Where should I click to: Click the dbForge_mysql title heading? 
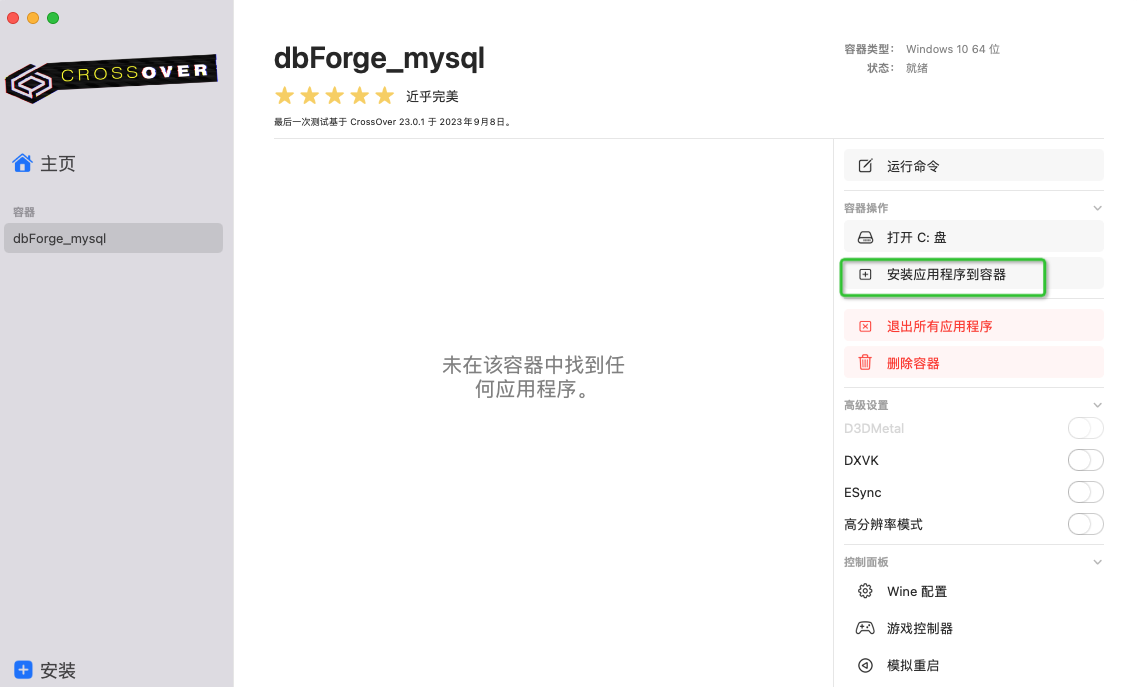tap(379, 59)
